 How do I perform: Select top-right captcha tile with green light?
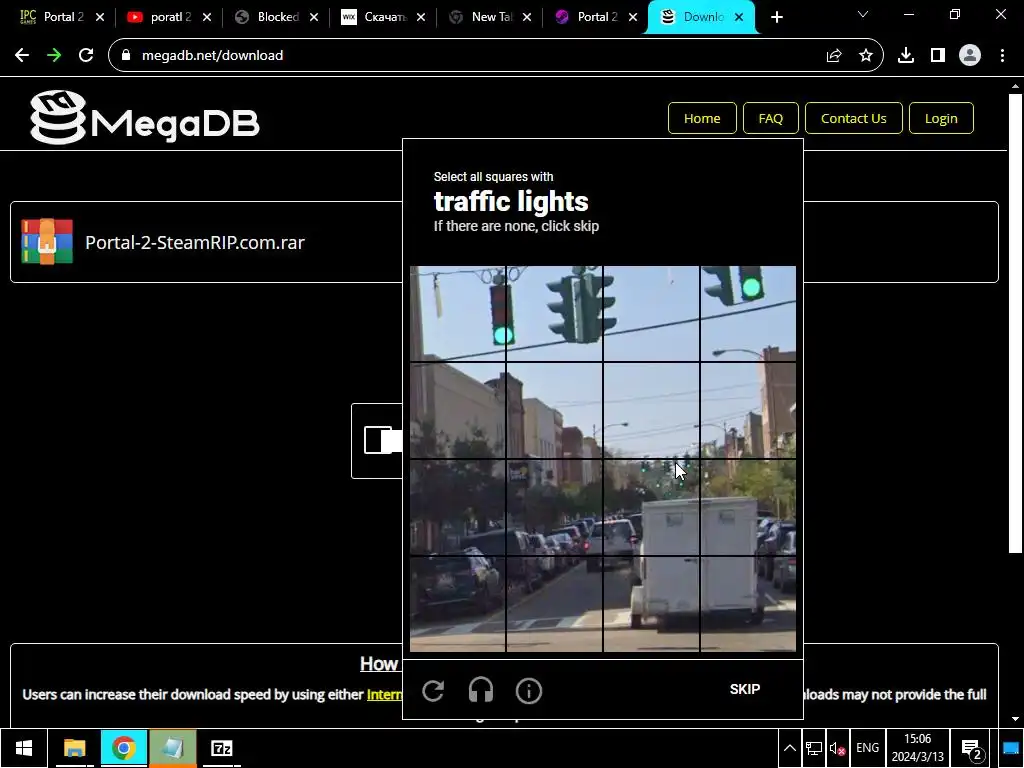[748, 313]
